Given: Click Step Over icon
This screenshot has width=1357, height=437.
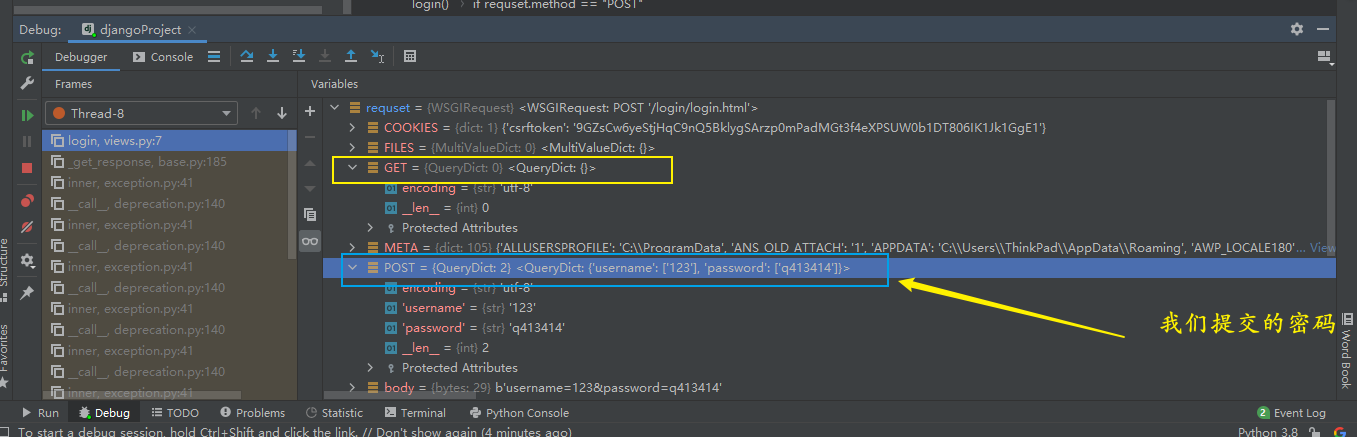Looking at the screenshot, I should tap(247, 57).
